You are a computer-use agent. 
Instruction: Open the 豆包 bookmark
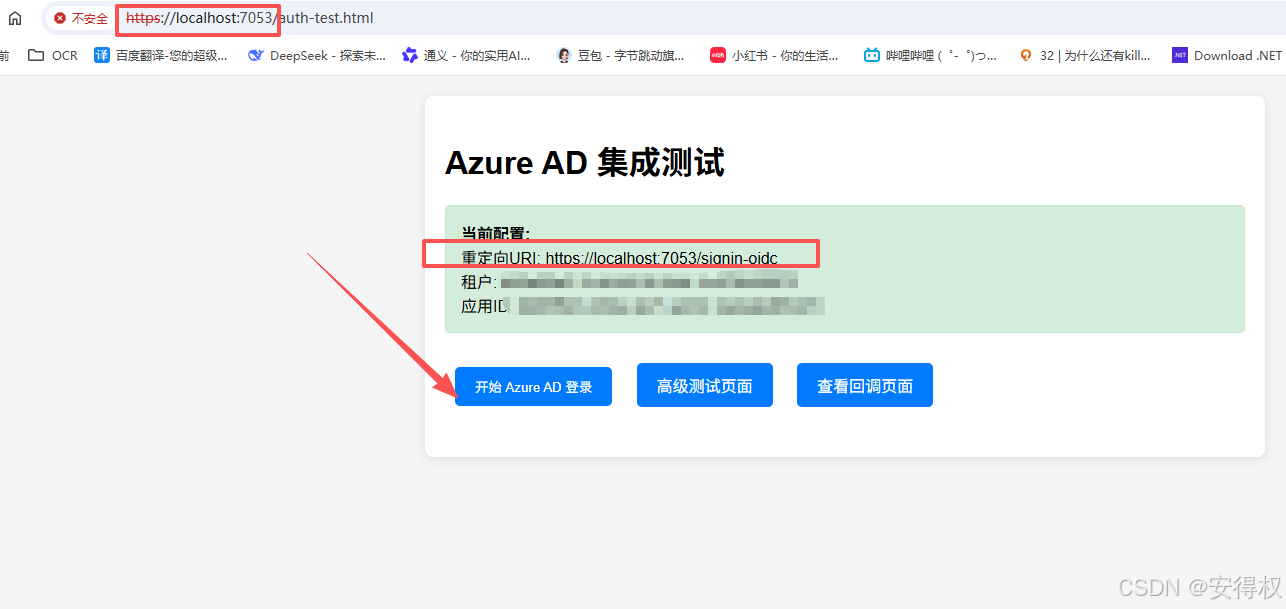pos(620,56)
